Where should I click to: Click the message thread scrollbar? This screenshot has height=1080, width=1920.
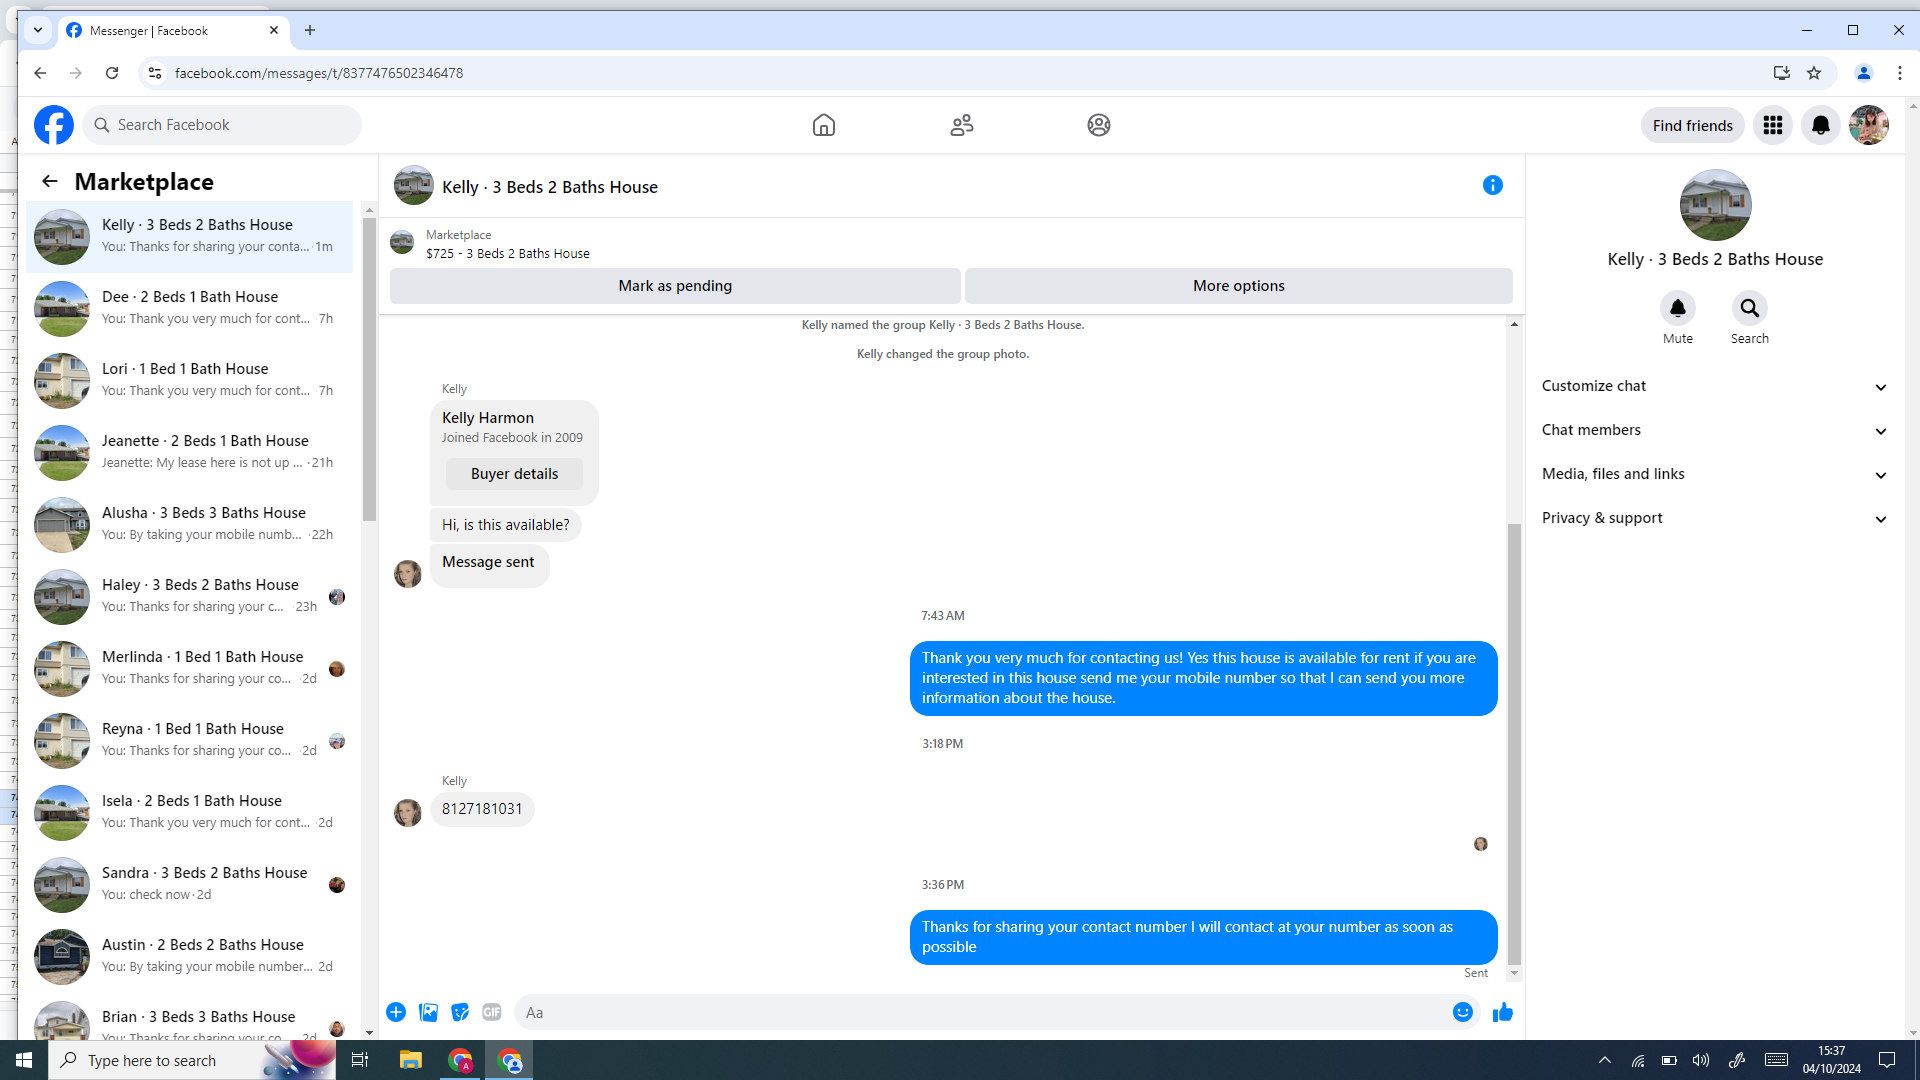click(x=1514, y=745)
